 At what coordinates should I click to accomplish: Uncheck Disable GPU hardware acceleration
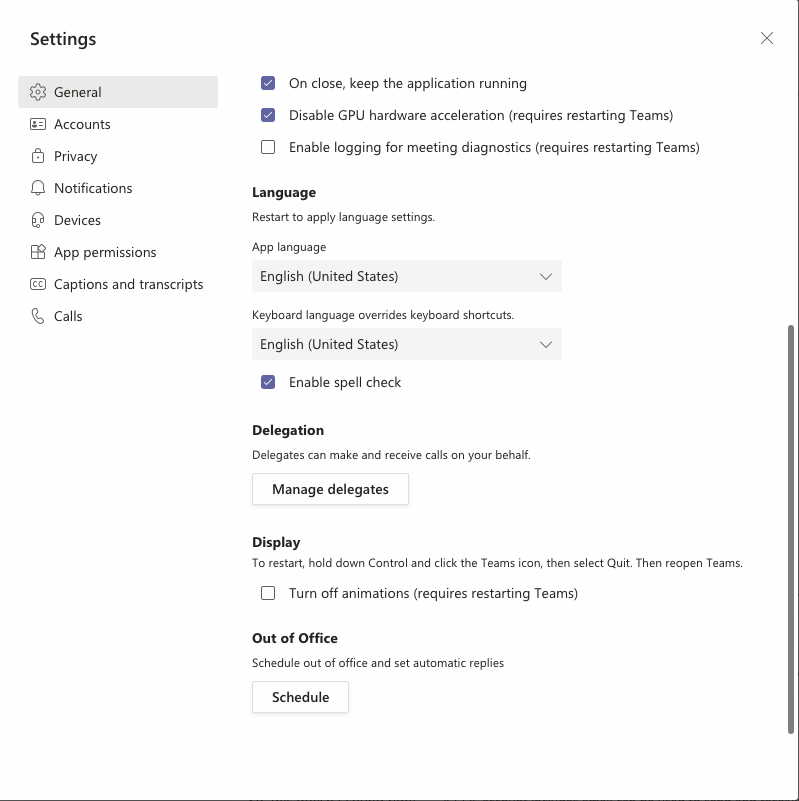coord(268,115)
